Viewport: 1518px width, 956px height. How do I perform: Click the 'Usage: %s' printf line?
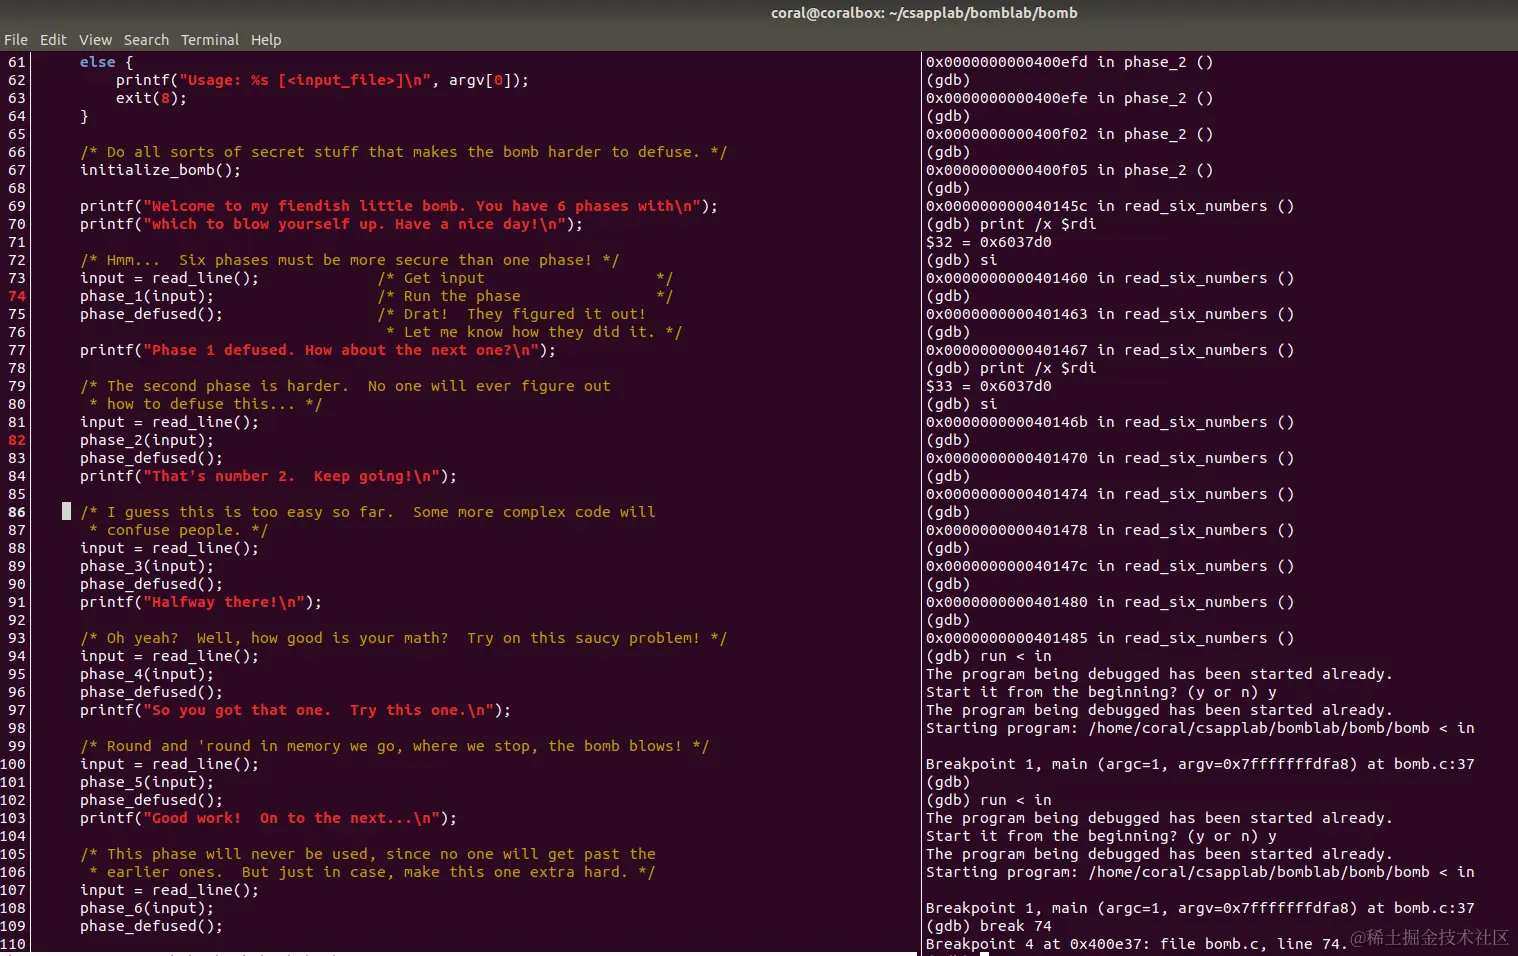pyautogui.click(x=322, y=80)
